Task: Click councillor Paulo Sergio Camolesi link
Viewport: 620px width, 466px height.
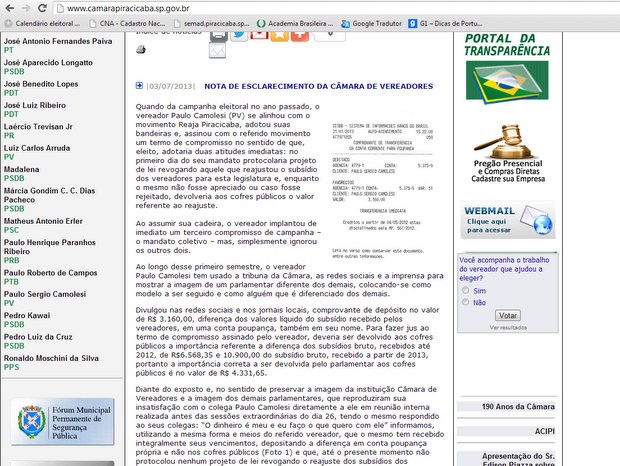Action: point(45,296)
